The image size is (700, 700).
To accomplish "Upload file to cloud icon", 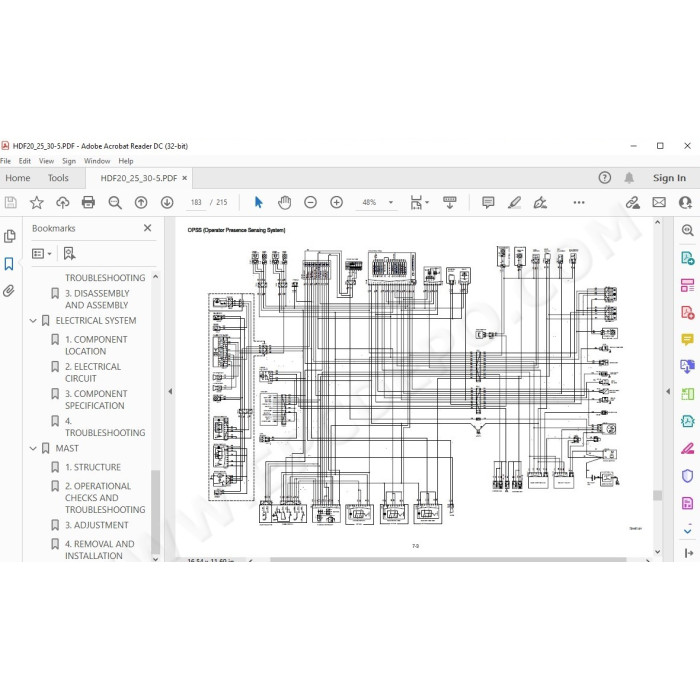I will pyautogui.click(x=62, y=203).
